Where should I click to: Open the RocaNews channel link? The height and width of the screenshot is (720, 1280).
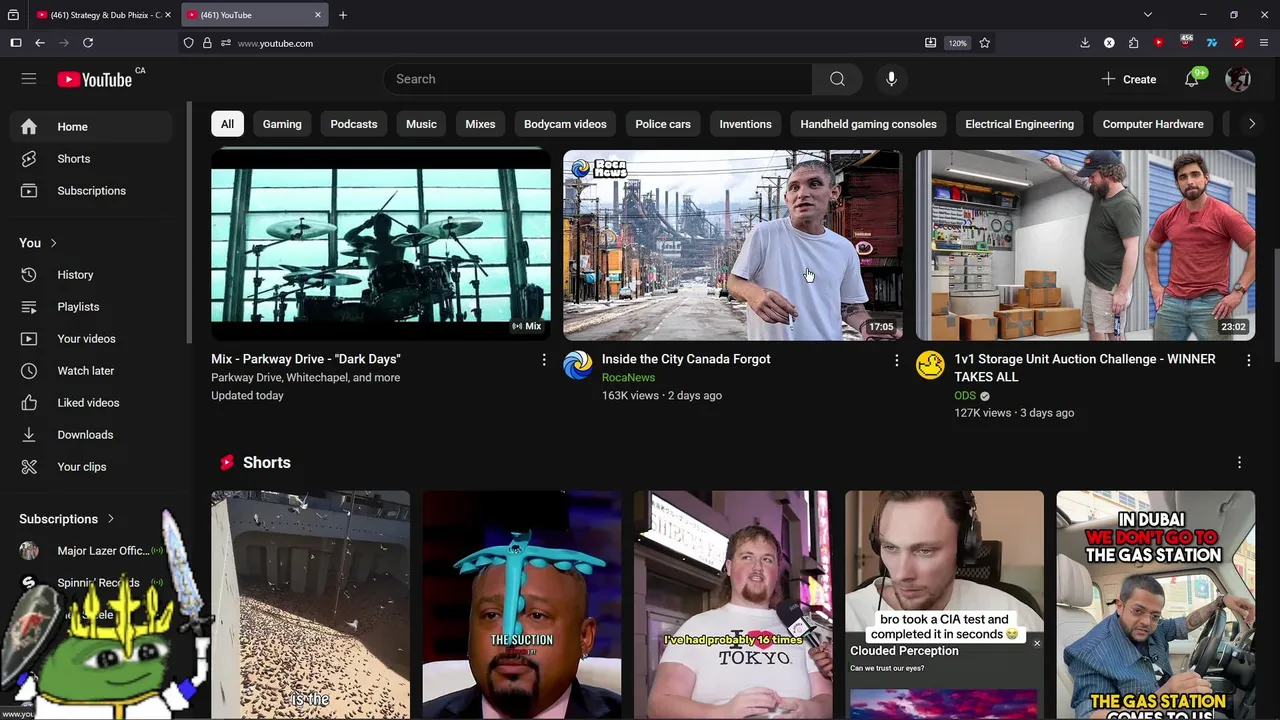(628, 377)
